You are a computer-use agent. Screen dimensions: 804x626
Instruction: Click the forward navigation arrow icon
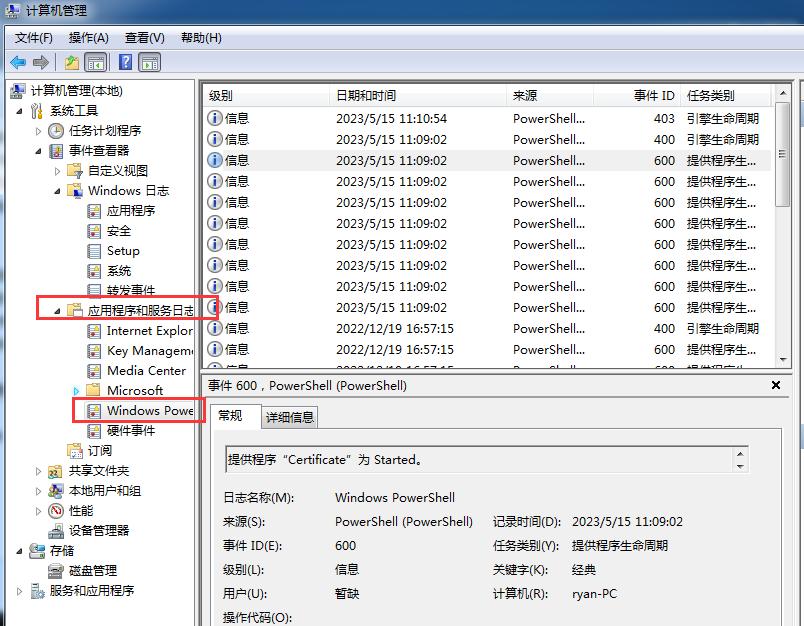[x=40, y=61]
